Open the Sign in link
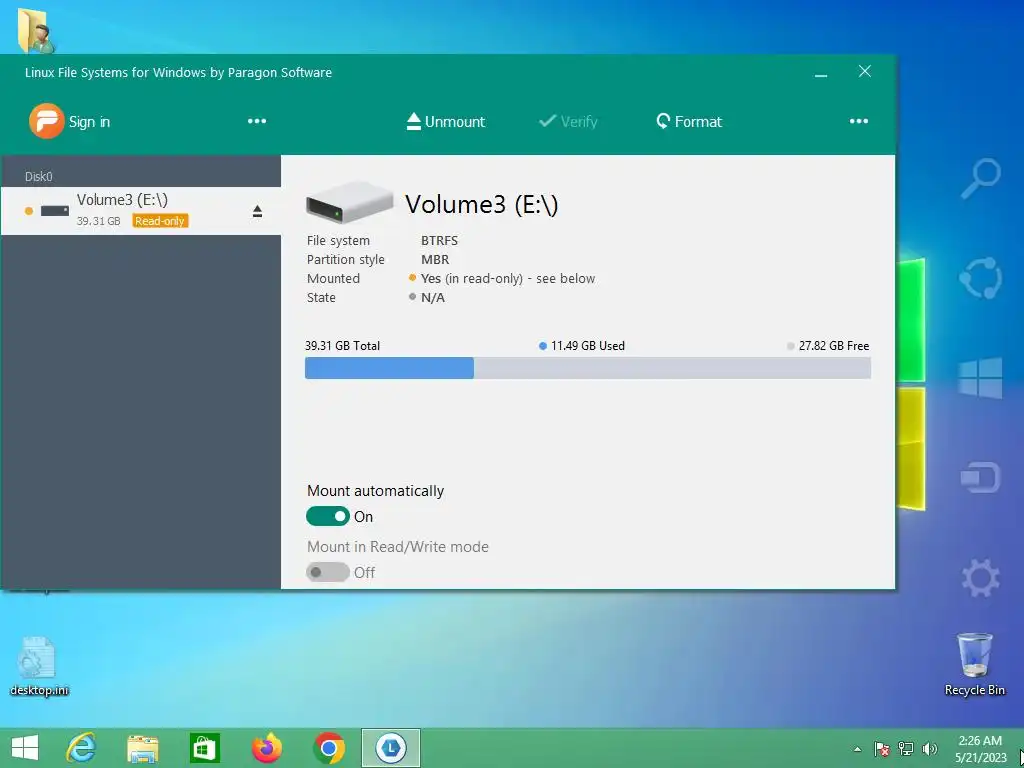The image size is (1024, 768). tap(89, 122)
